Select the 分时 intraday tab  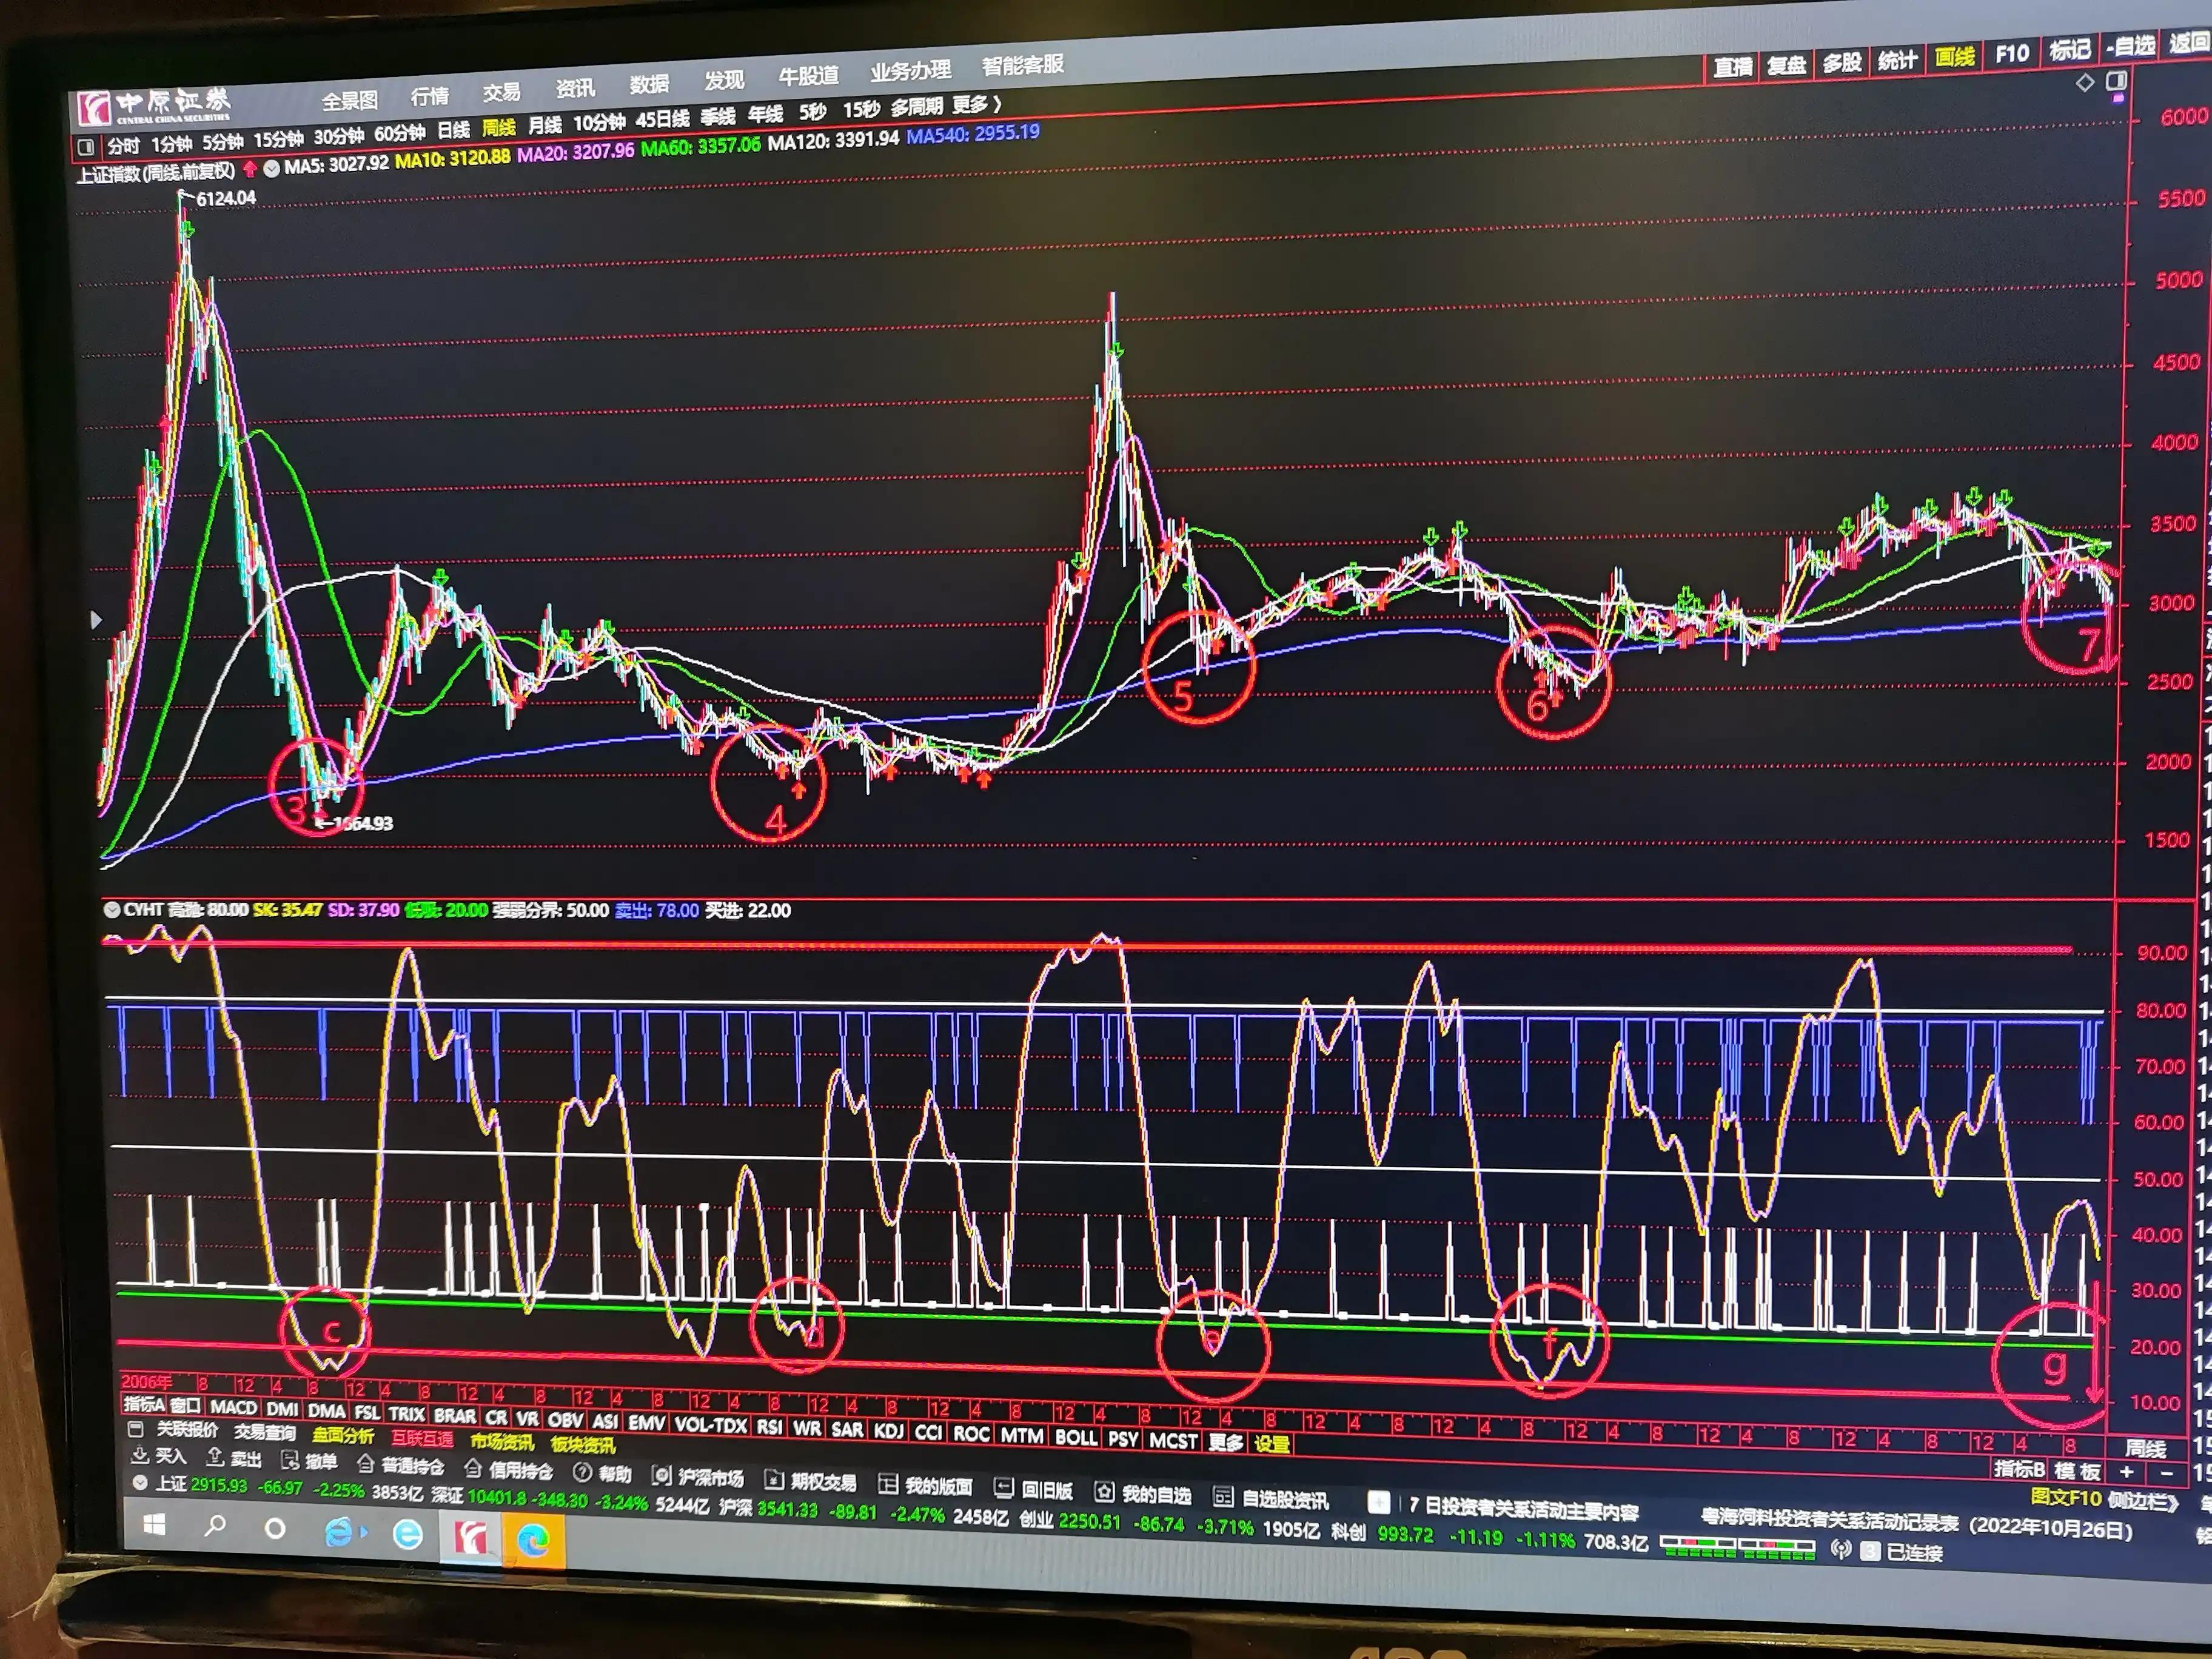click(123, 146)
